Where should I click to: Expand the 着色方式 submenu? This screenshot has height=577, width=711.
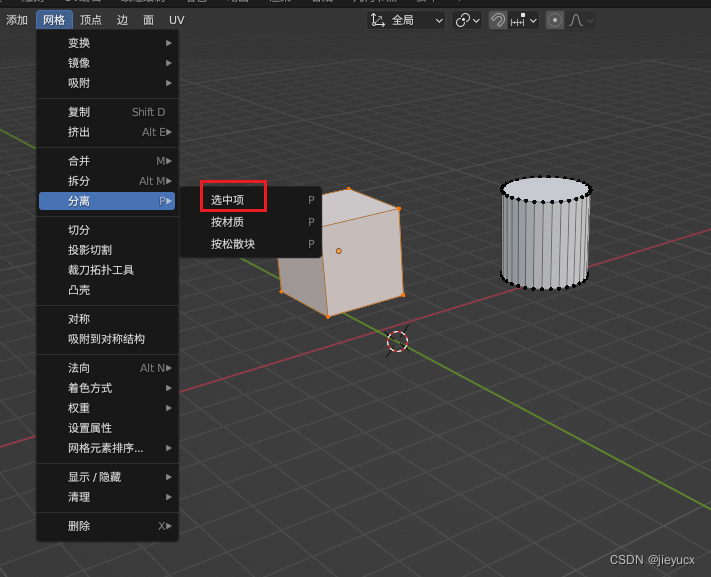[107, 388]
